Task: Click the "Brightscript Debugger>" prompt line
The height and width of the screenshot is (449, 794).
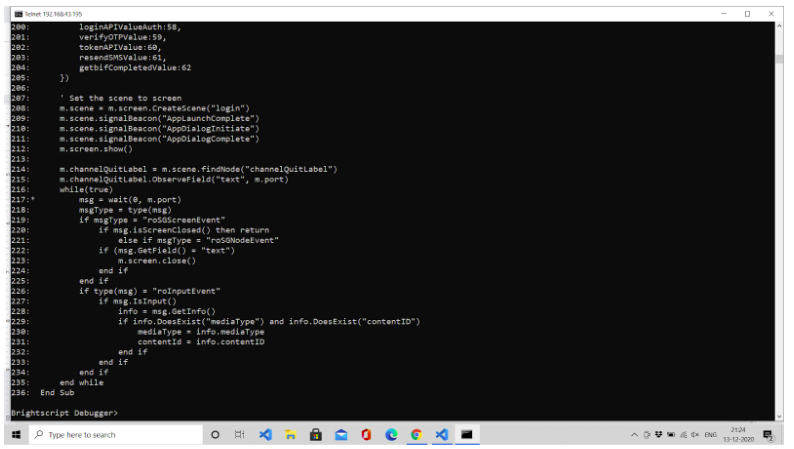Action: pyautogui.click(x=64, y=413)
